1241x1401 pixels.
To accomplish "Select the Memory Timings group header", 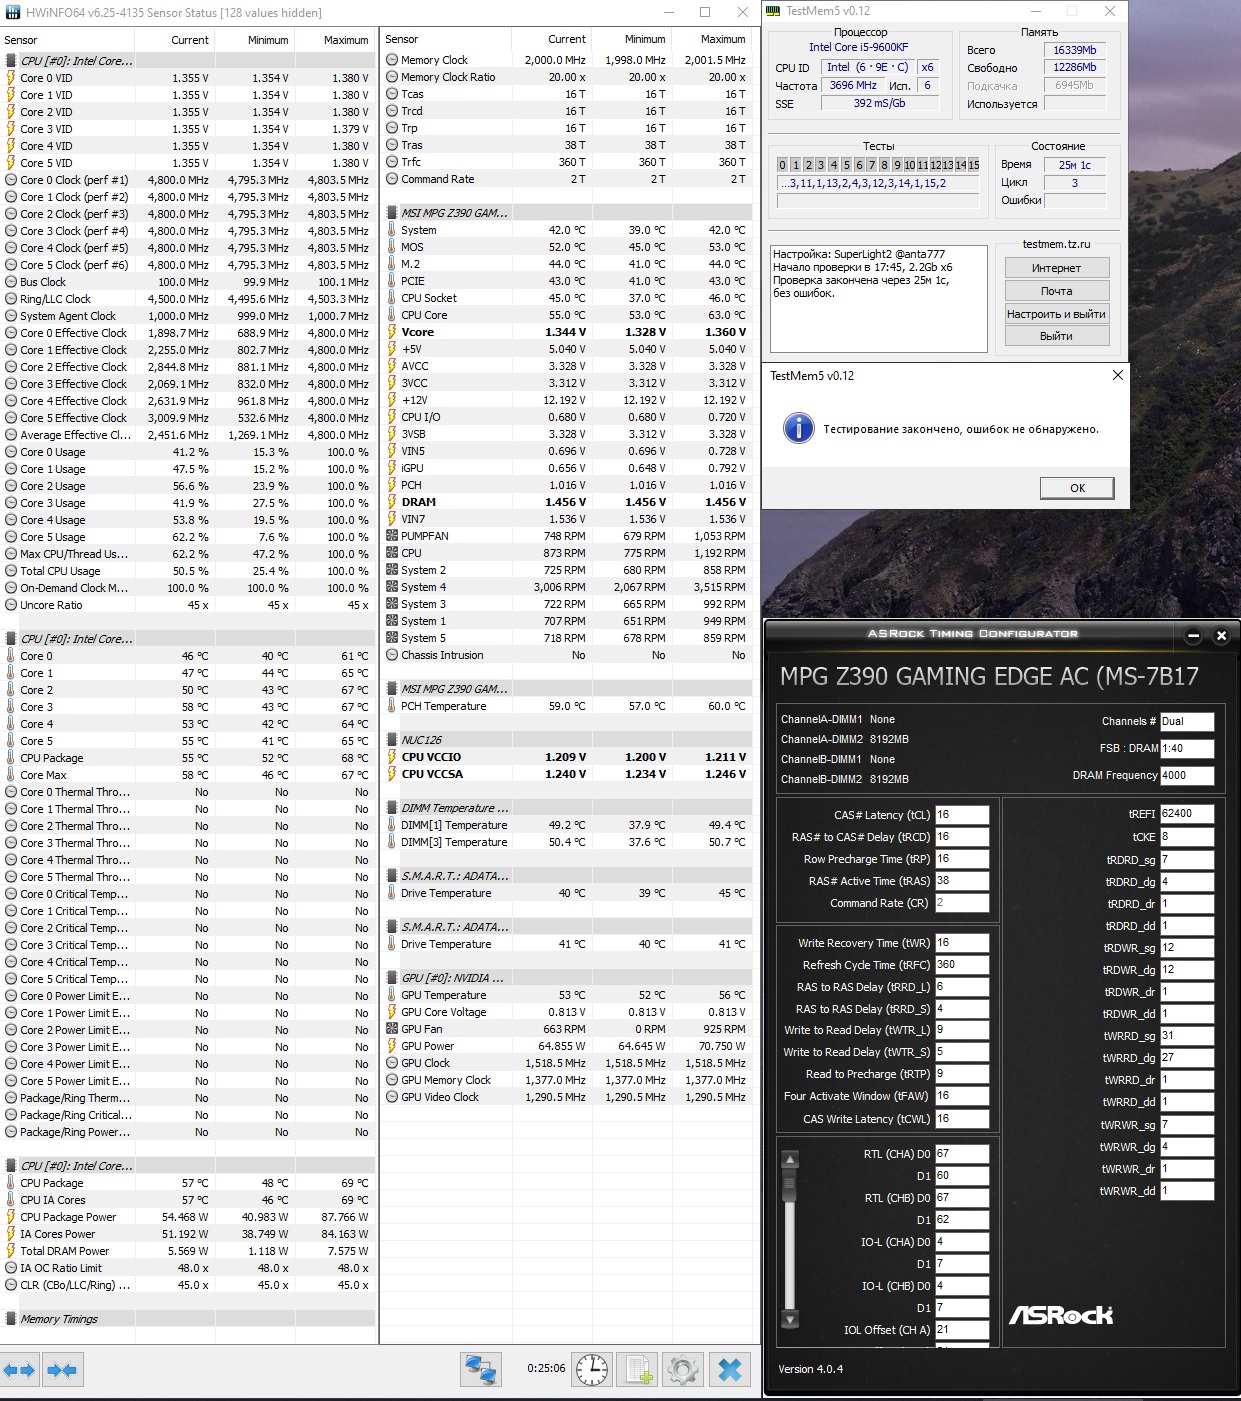I will (188, 1319).
